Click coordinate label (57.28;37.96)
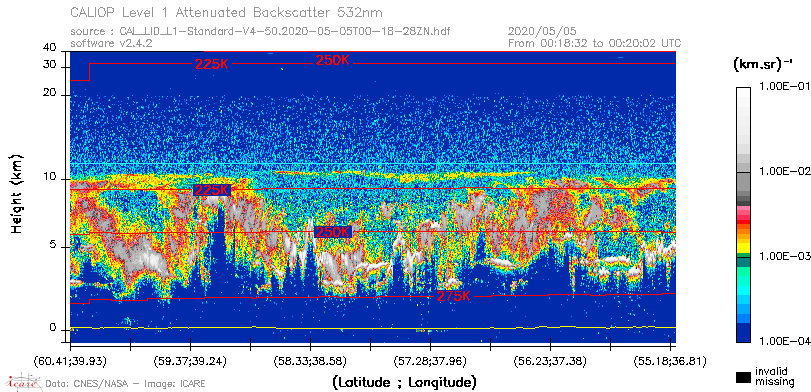811x392 pixels. 430,360
